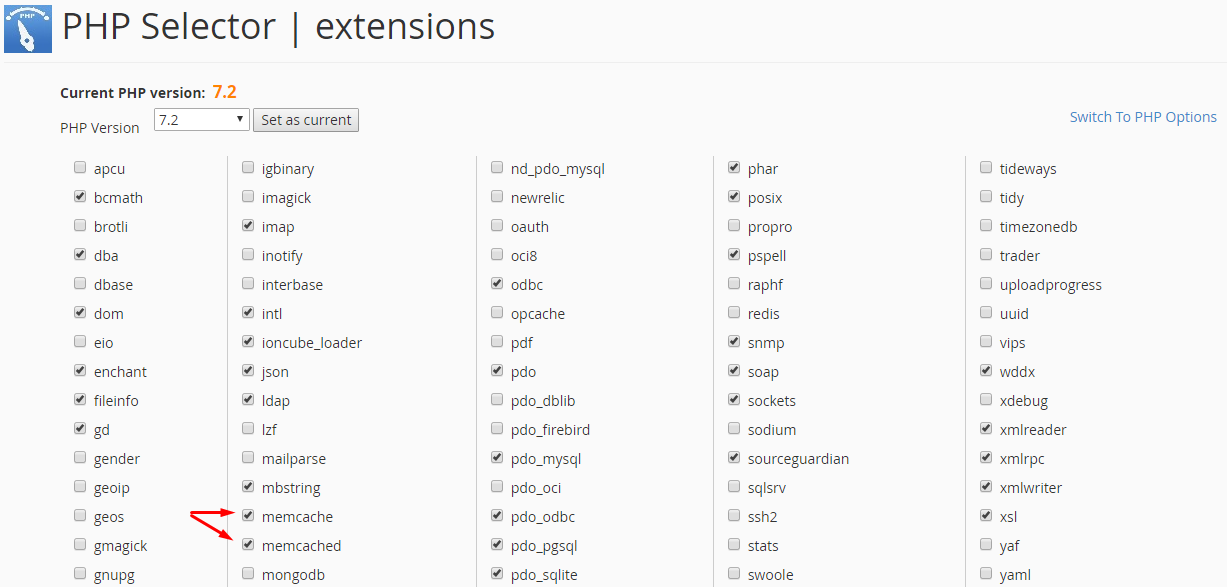The height and width of the screenshot is (587, 1227).
Task: Select the newrelic extension checkbox
Action: (497, 197)
